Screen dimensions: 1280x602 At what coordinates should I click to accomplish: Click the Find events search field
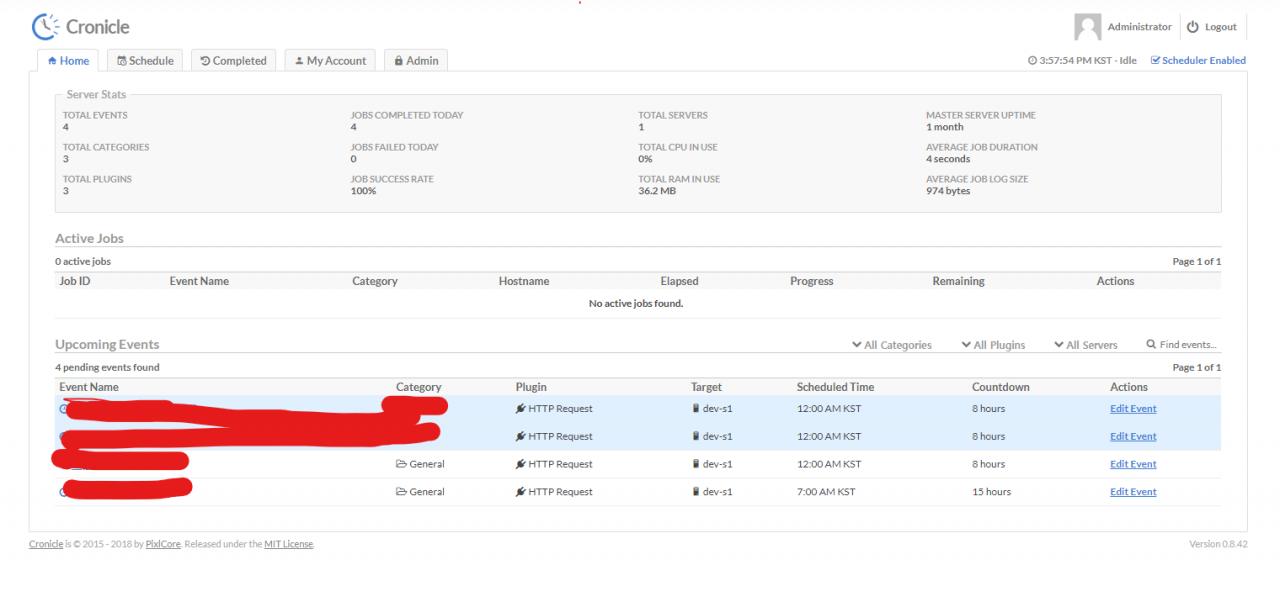pyautogui.click(x=1181, y=345)
